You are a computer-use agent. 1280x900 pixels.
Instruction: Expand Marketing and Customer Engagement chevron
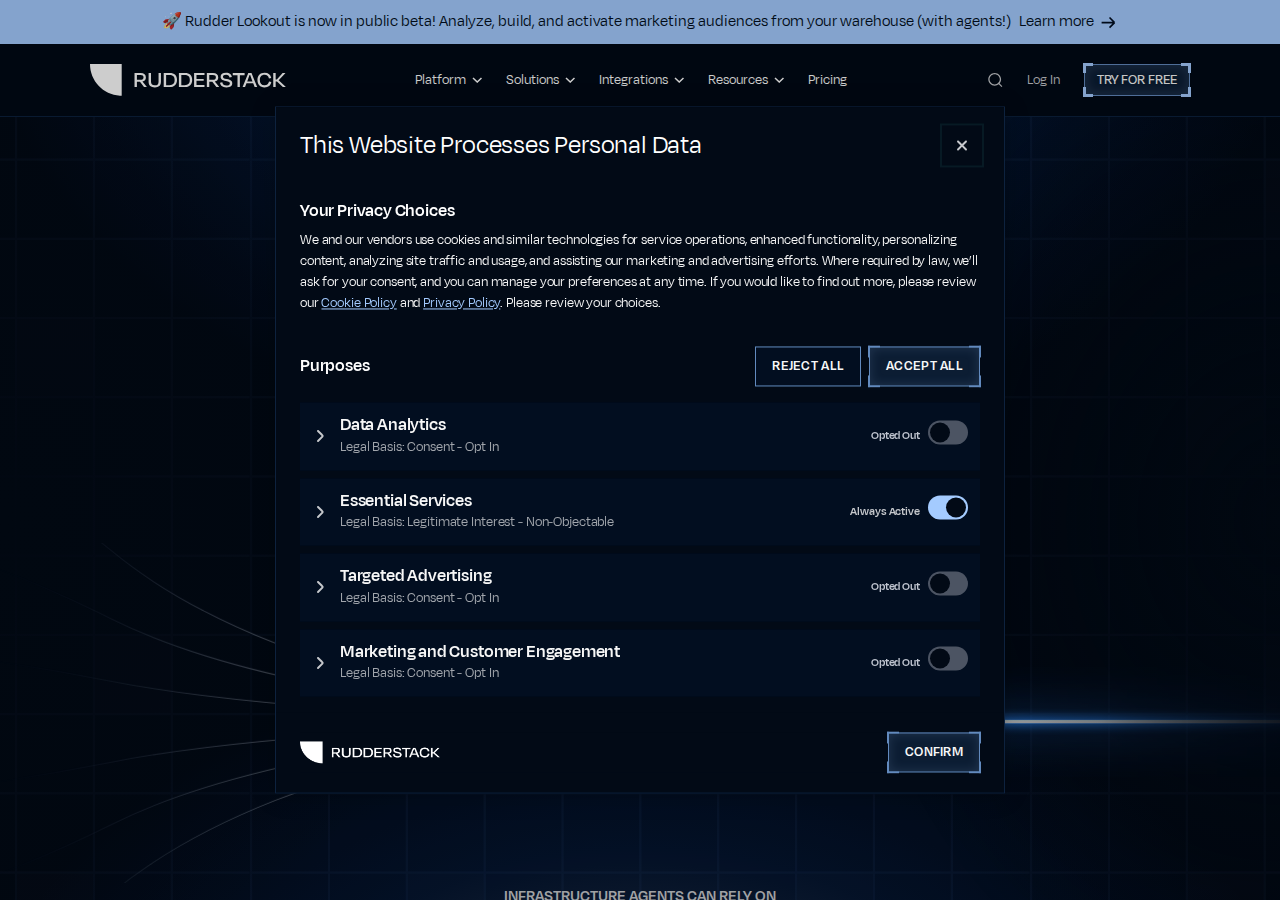(x=320, y=663)
